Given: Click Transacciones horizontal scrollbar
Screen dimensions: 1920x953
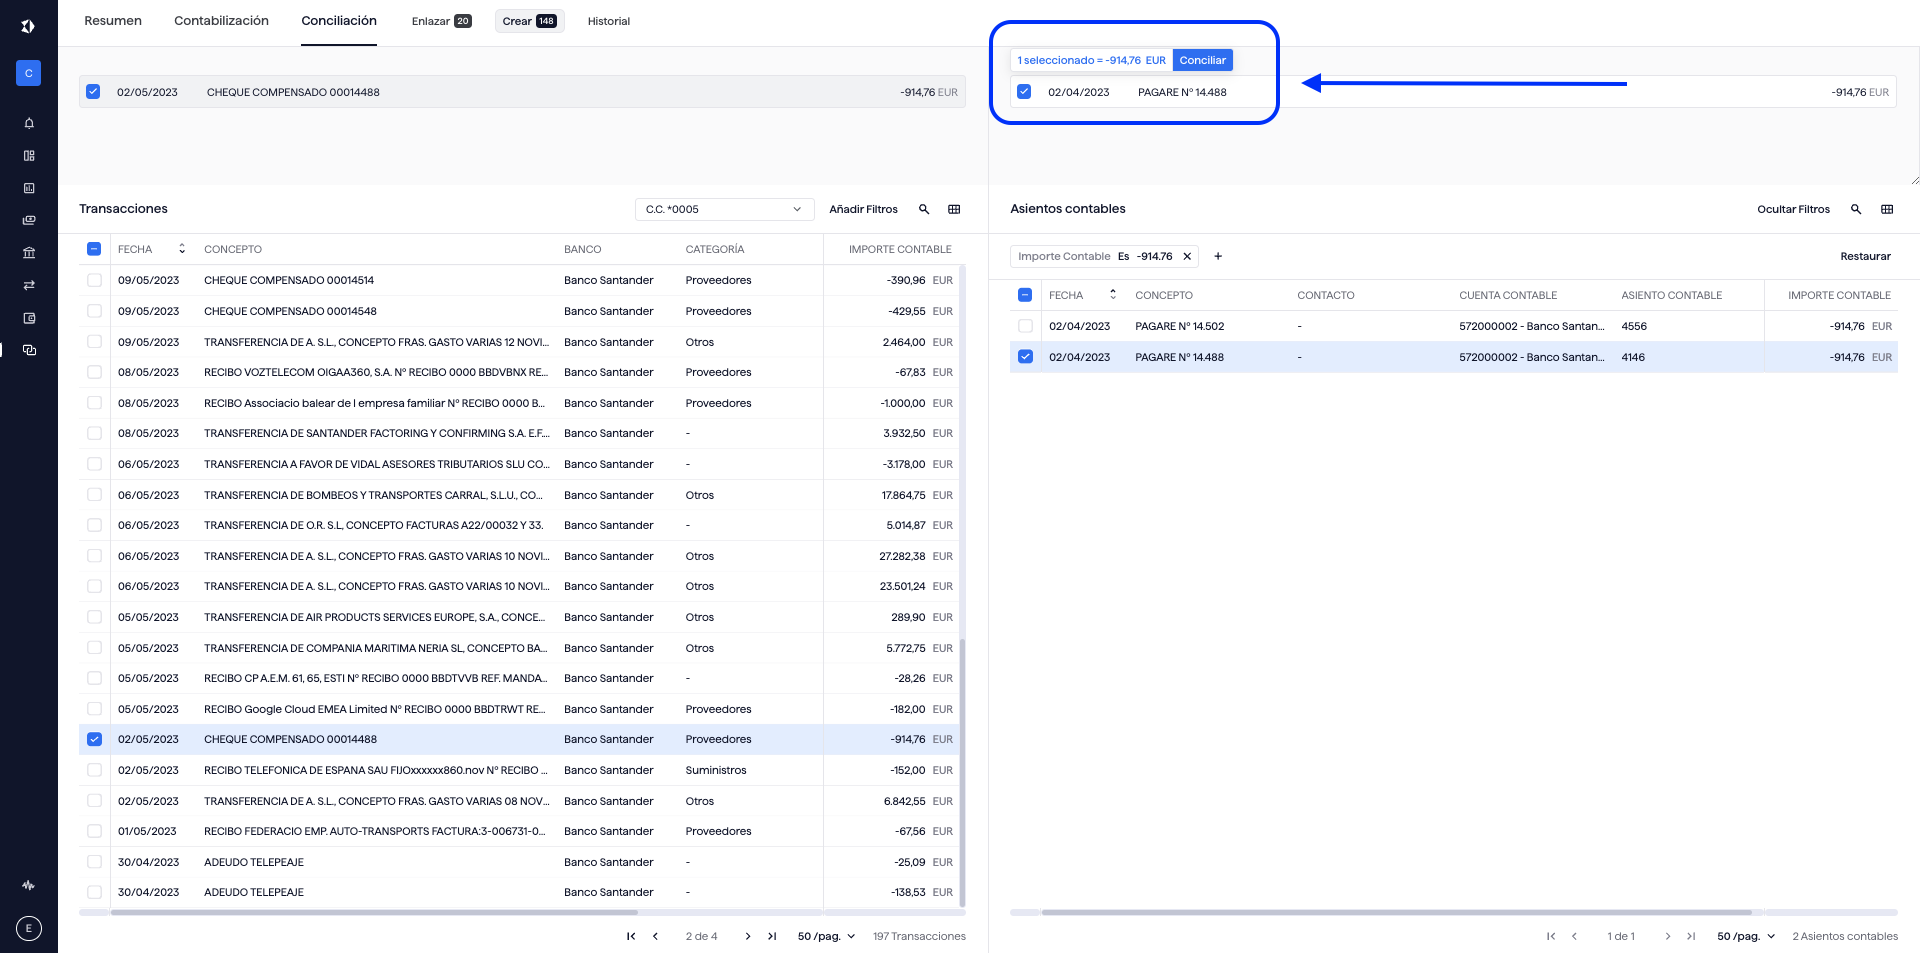Looking at the screenshot, I should pos(375,912).
